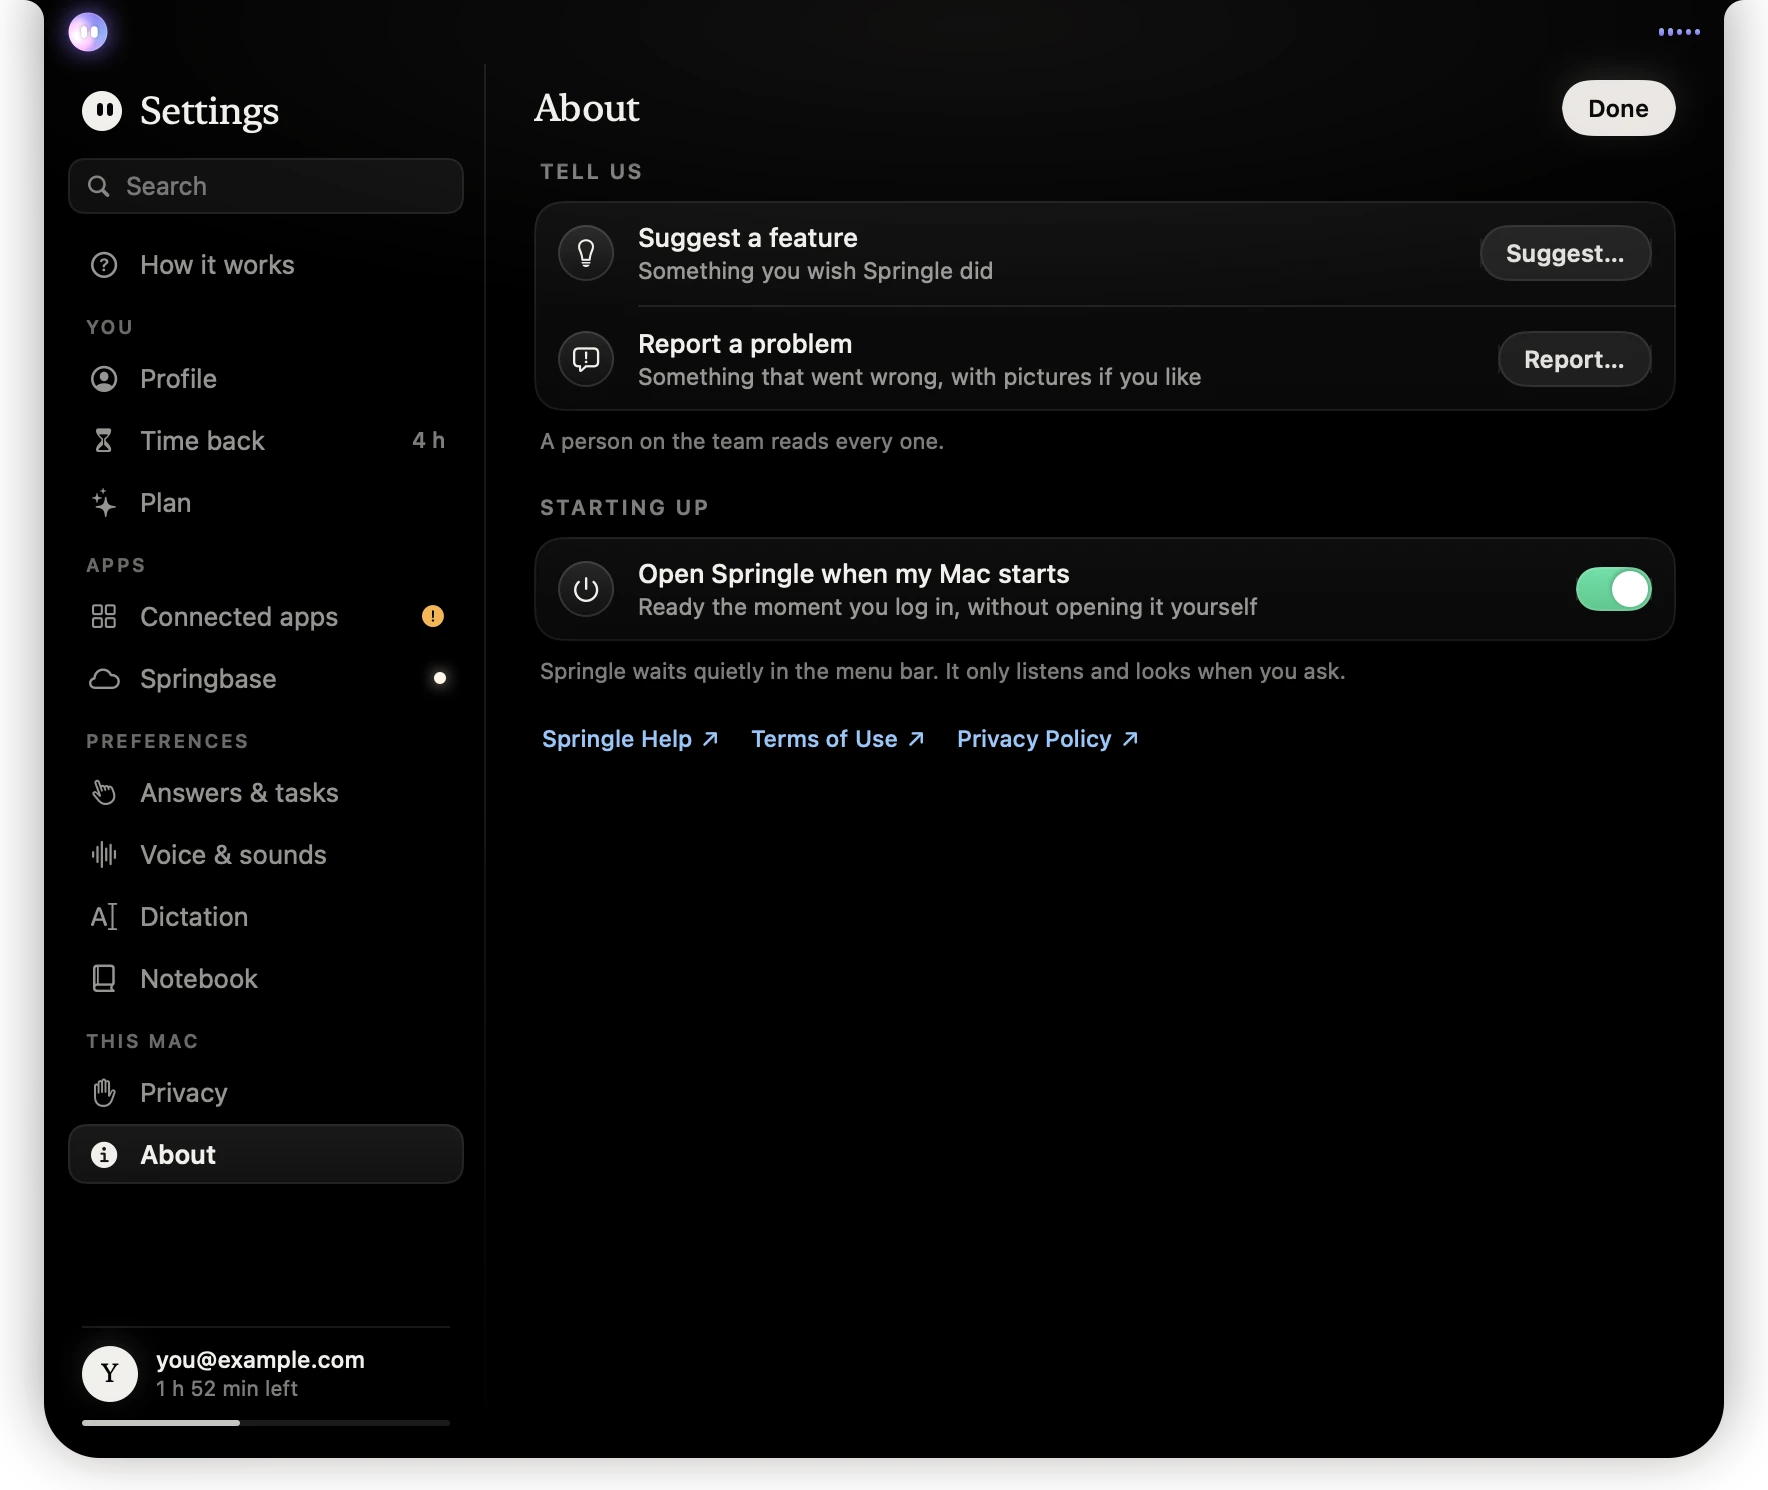Open the How it works page
The height and width of the screenshot is (1490, 1768).
266,265
